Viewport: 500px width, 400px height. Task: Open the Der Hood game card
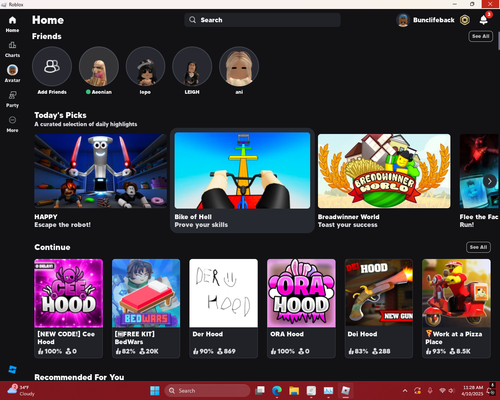coord(224,308)
